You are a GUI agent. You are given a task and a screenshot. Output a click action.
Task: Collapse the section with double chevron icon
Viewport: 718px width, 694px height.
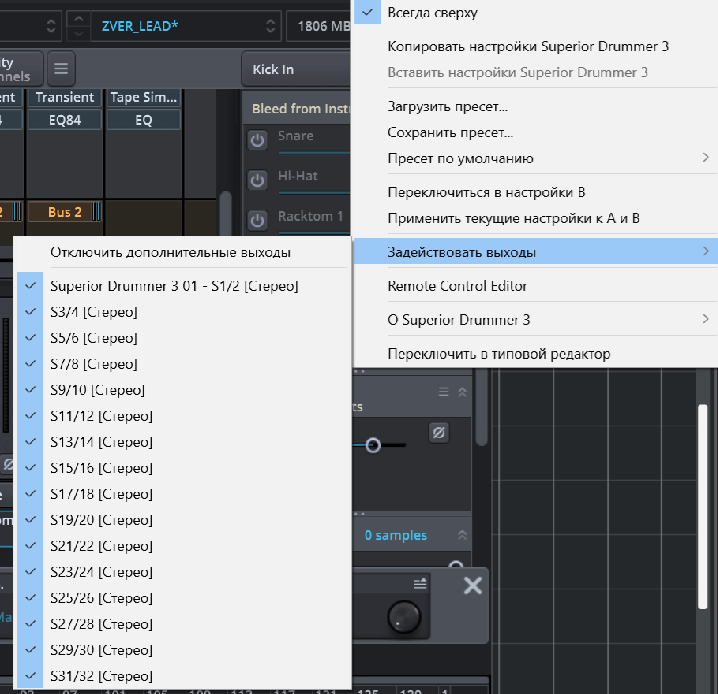[x=462, y=392]
